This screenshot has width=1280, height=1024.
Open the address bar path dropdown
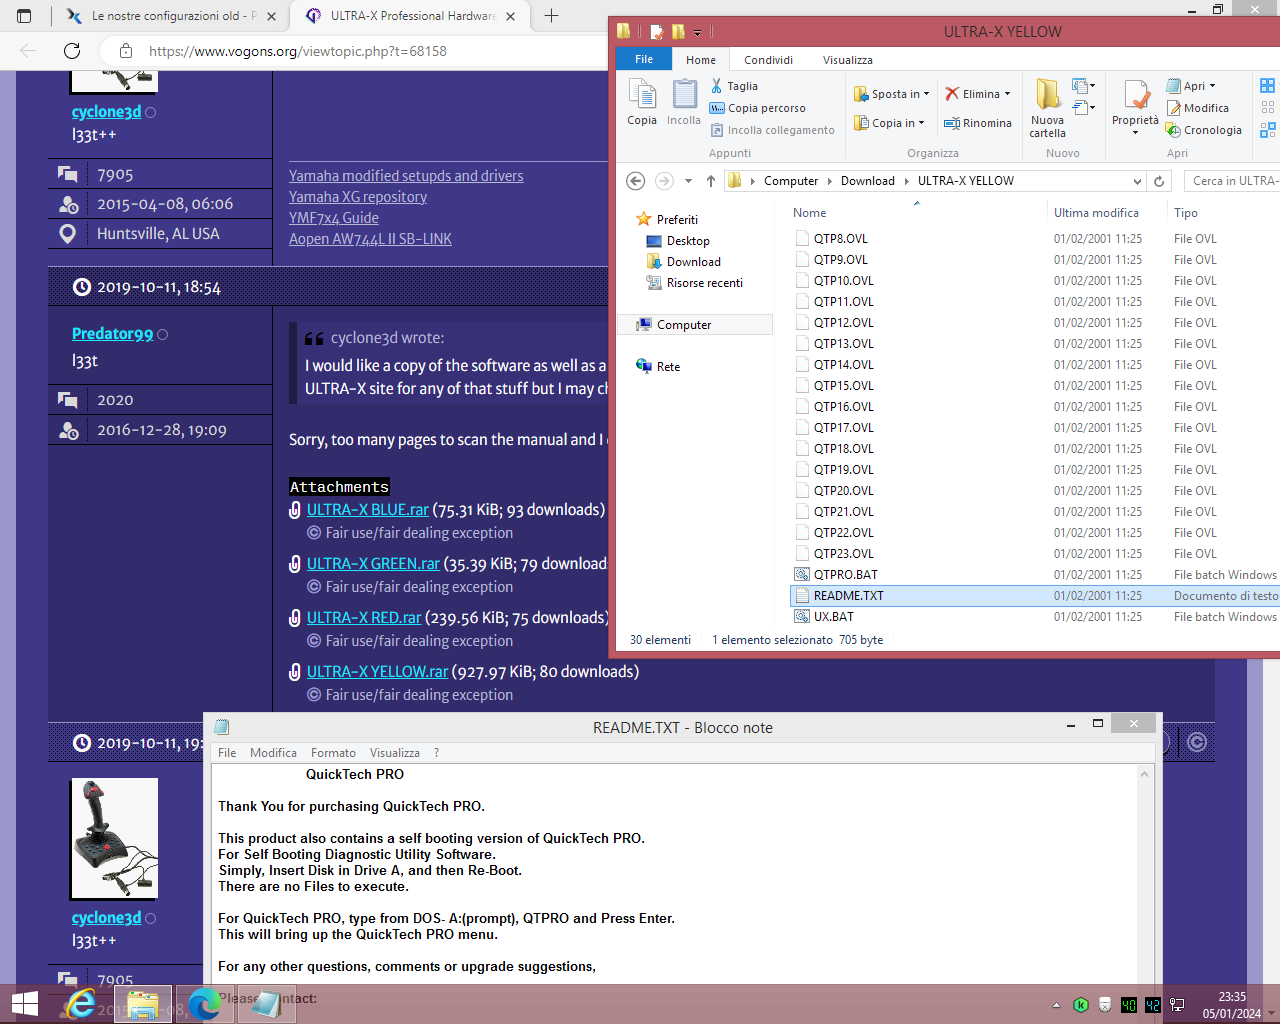(1137, 181)
